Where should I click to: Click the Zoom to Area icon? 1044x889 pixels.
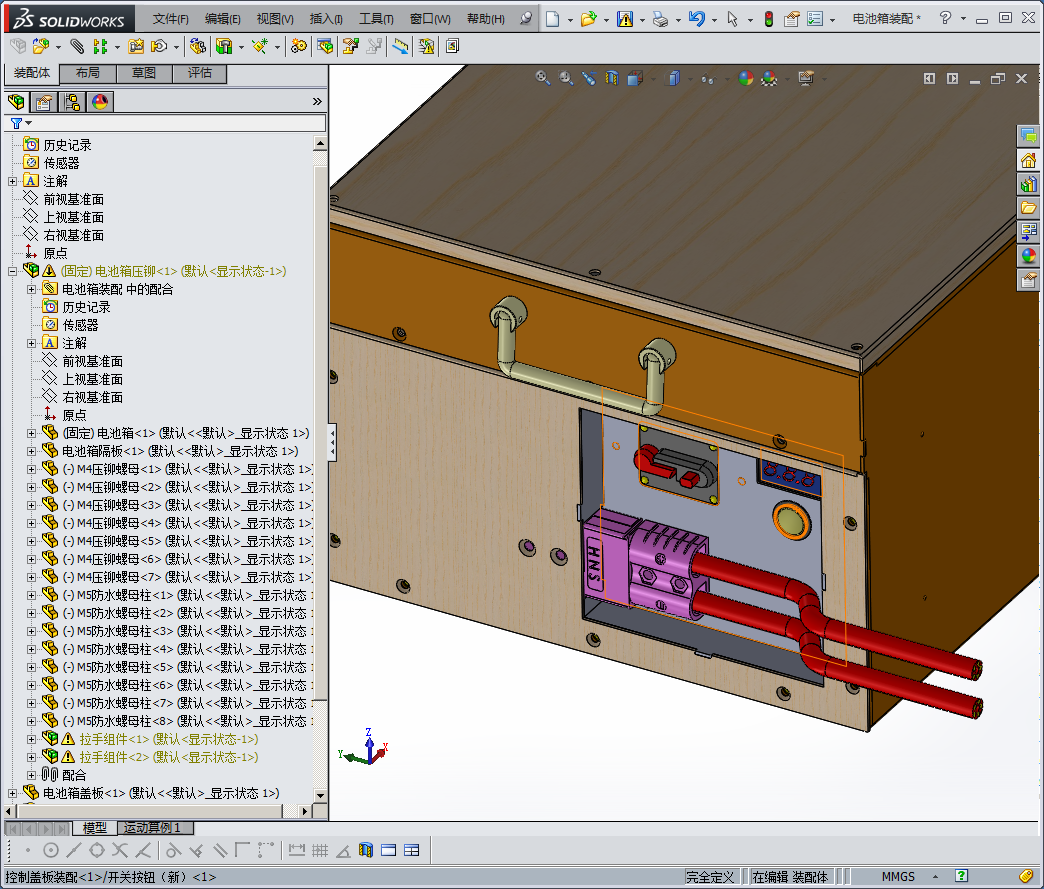point(566,79)
